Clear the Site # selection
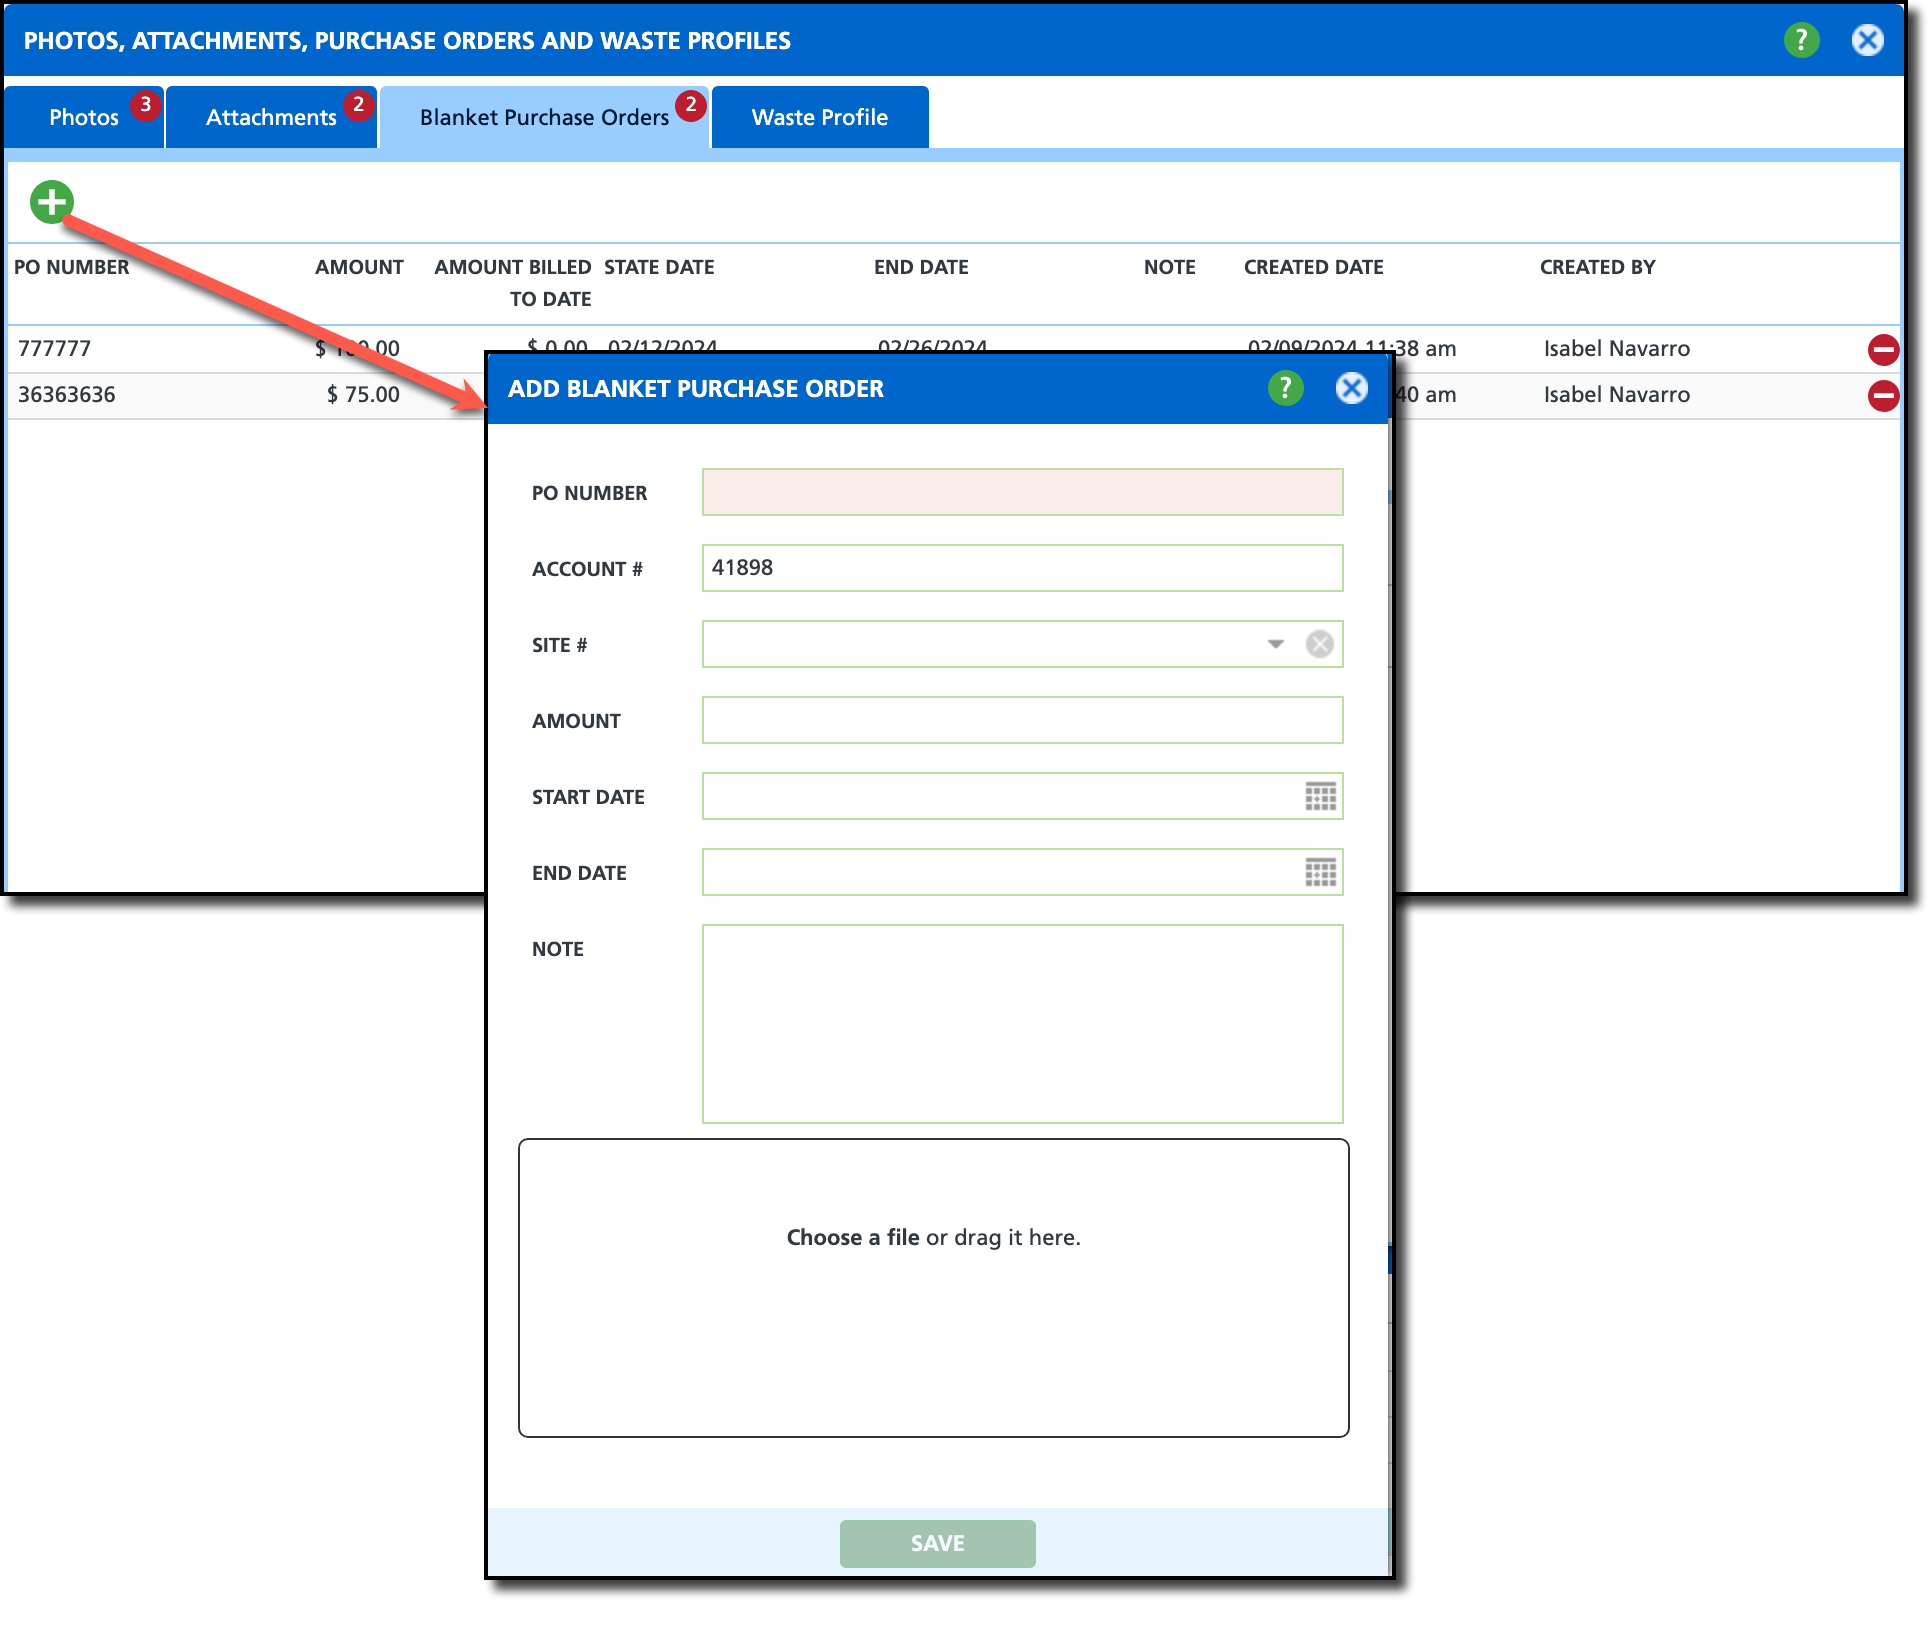Screen dimensions: 1928x1638 tap(1319, 644)
